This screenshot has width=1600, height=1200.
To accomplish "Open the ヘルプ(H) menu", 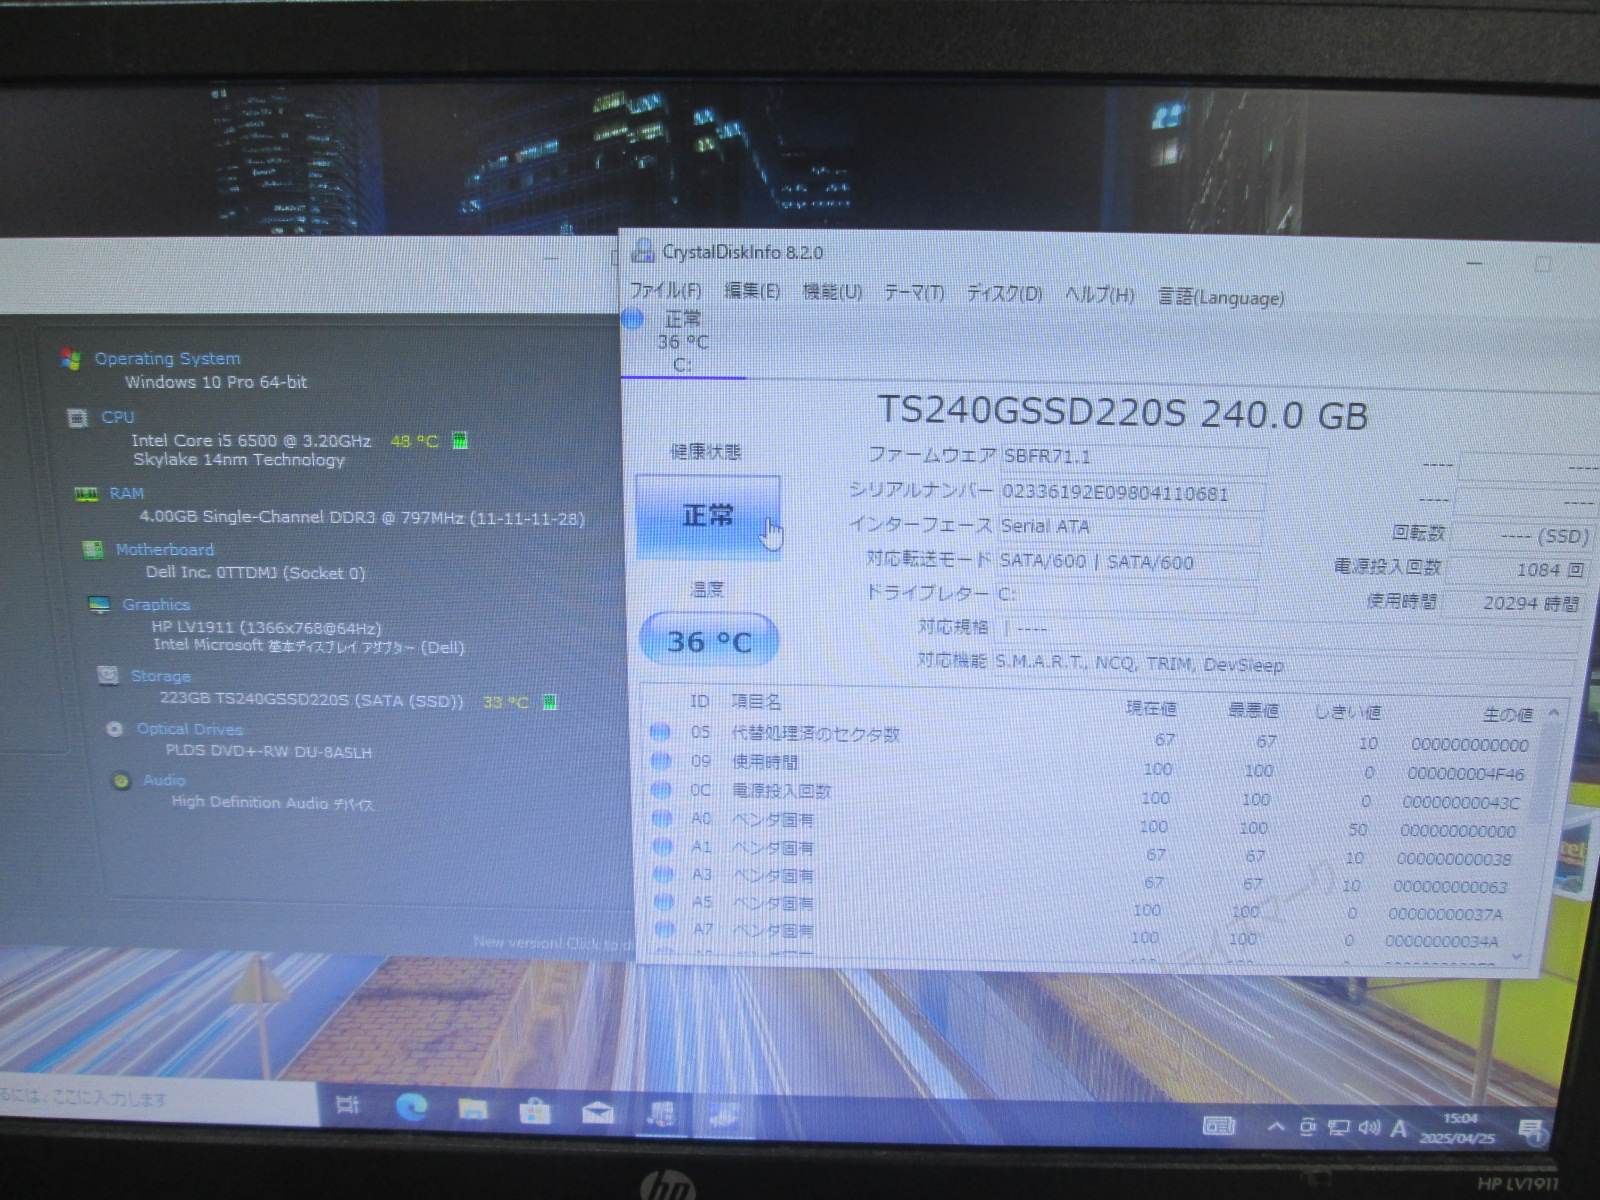I will click(1099, 295).
